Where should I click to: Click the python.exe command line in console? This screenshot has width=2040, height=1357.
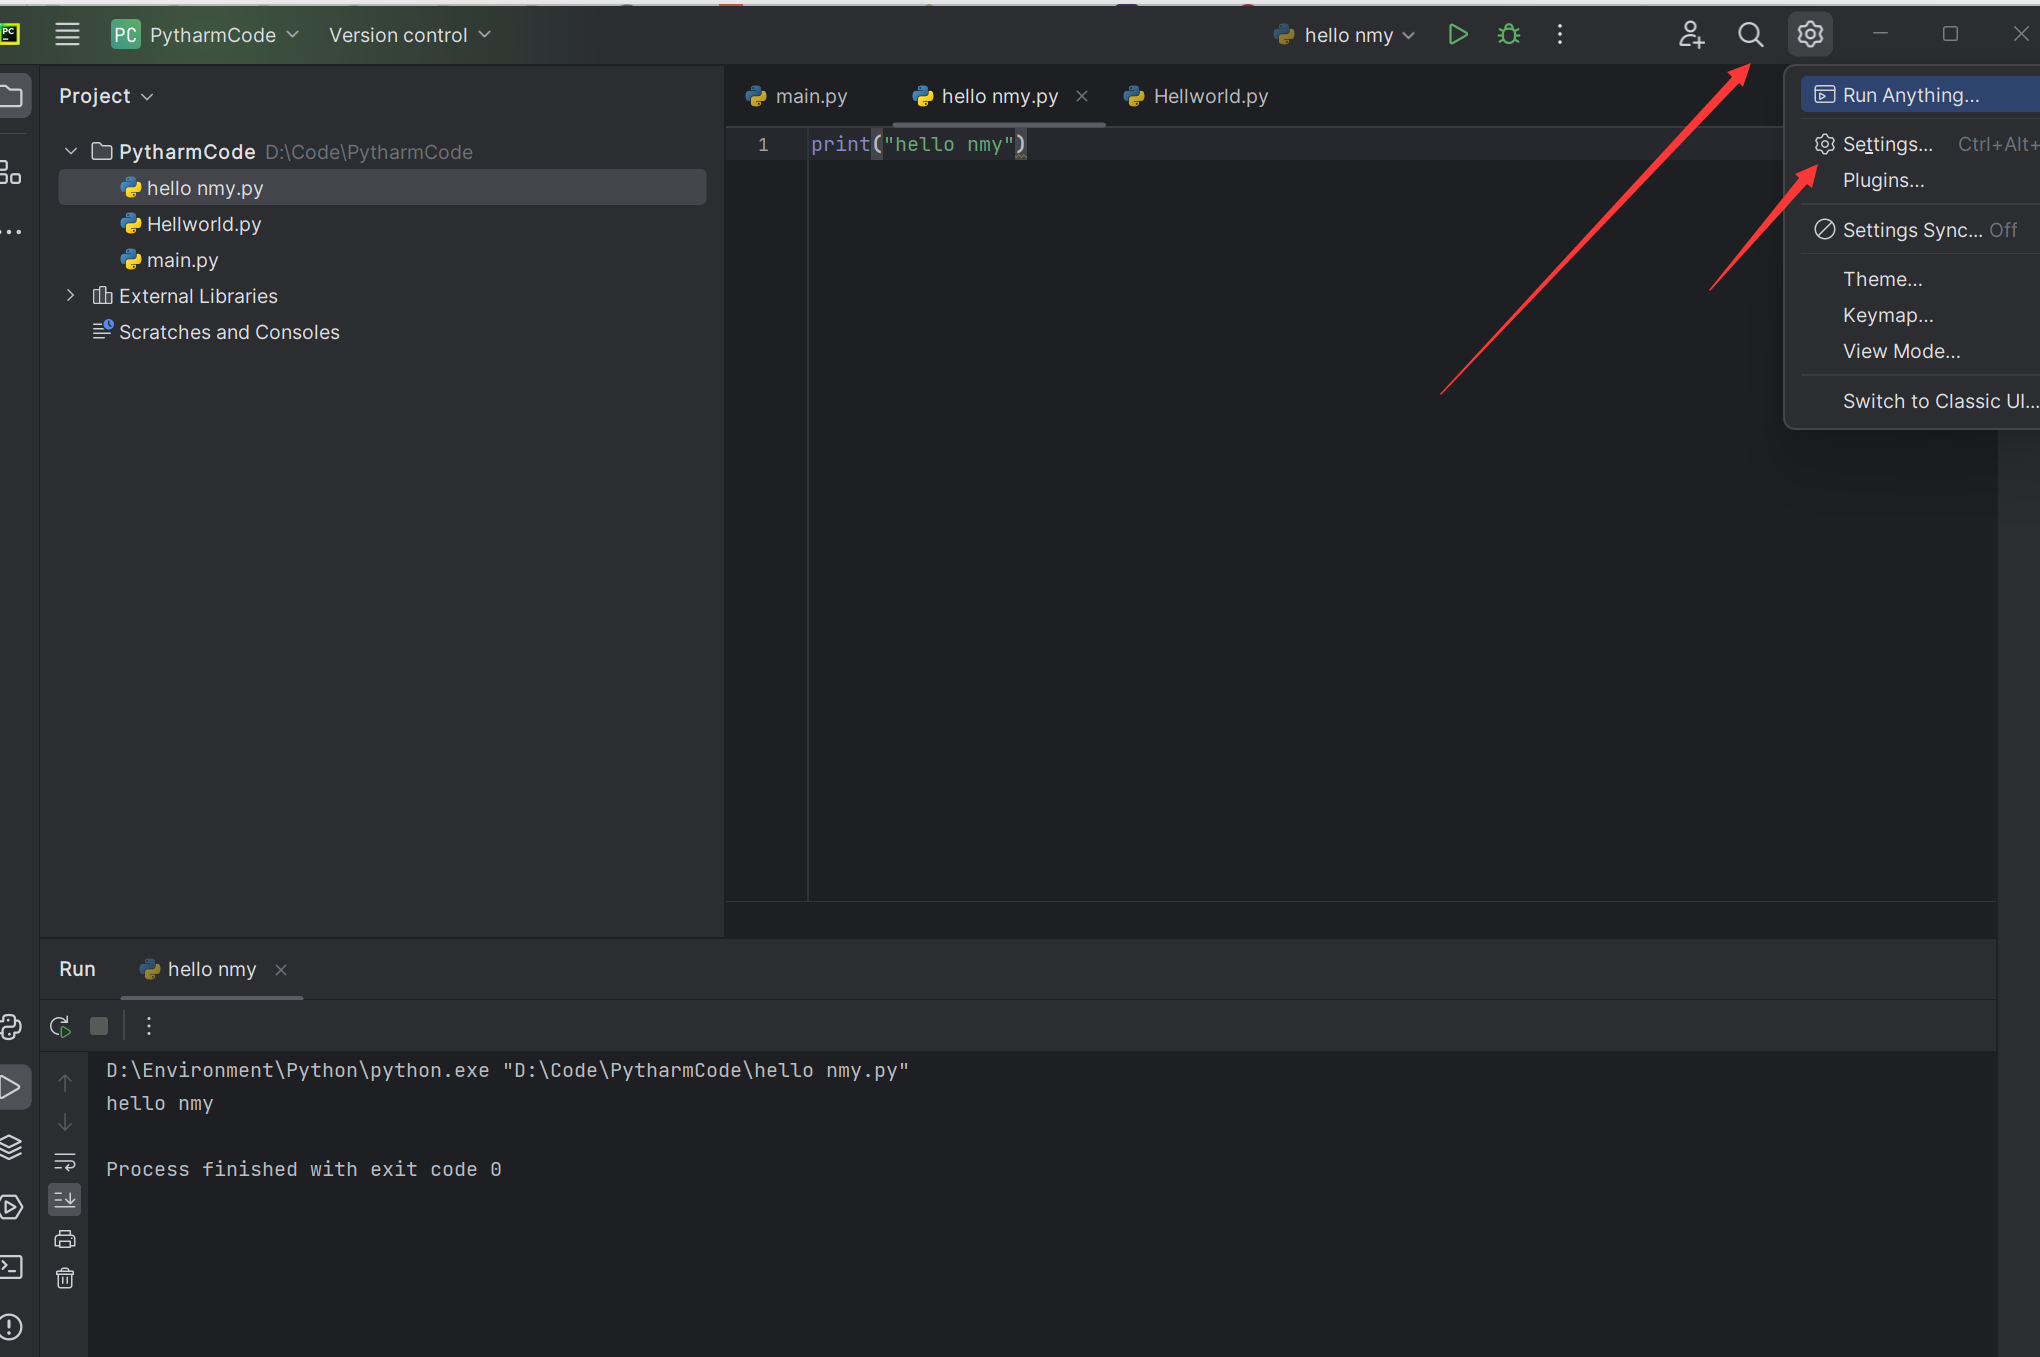point(507,1070)
